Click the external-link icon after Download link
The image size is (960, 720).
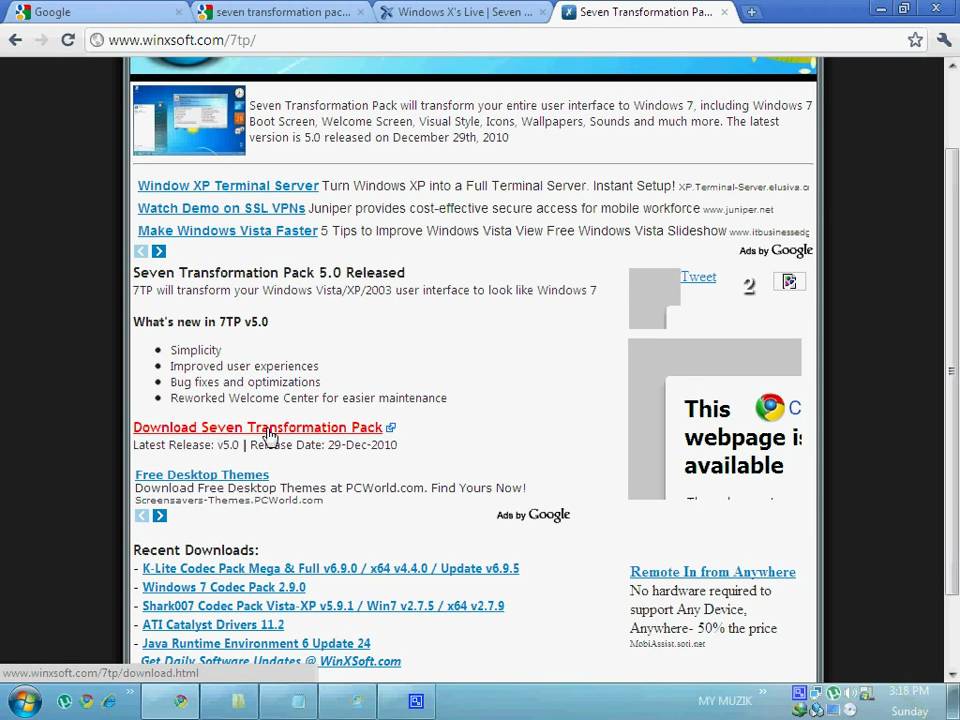click(x=391, y=427)
